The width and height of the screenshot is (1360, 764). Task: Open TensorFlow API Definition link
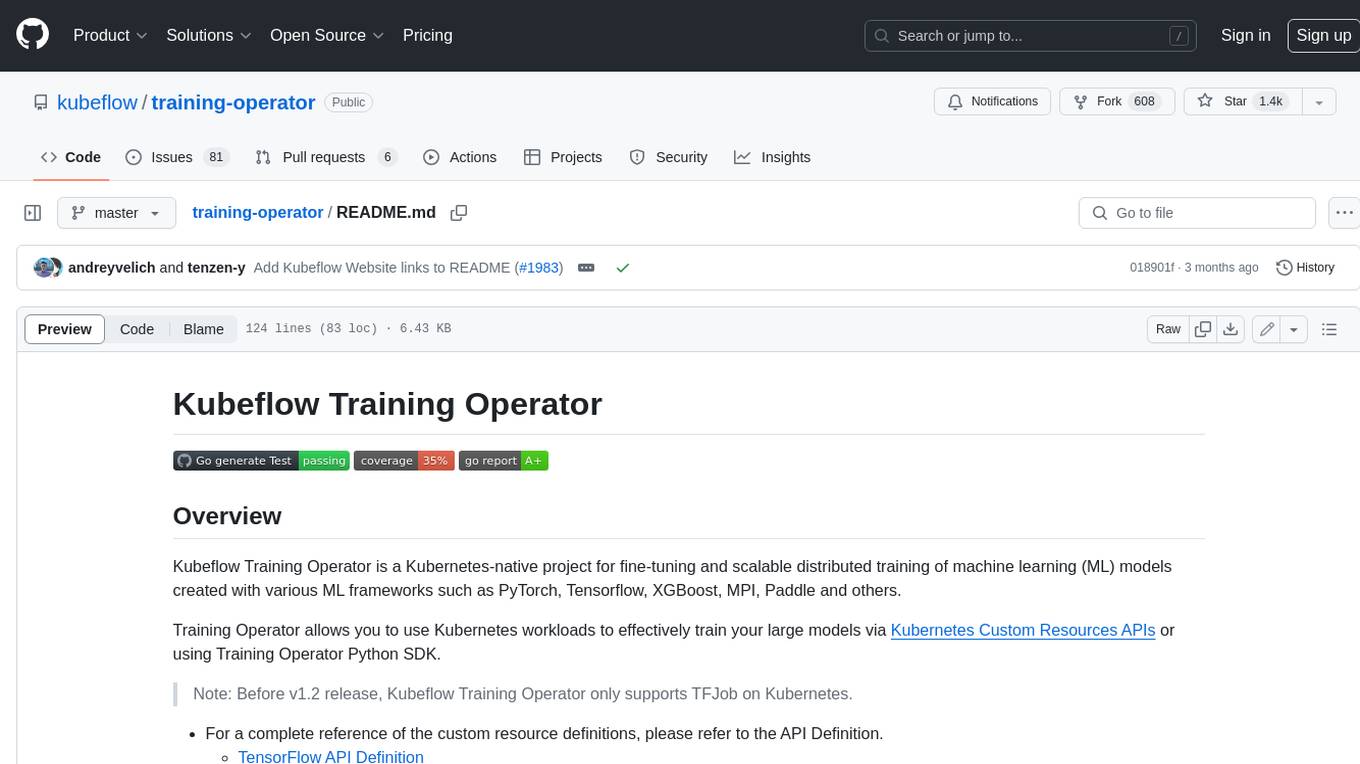[331, 756]
